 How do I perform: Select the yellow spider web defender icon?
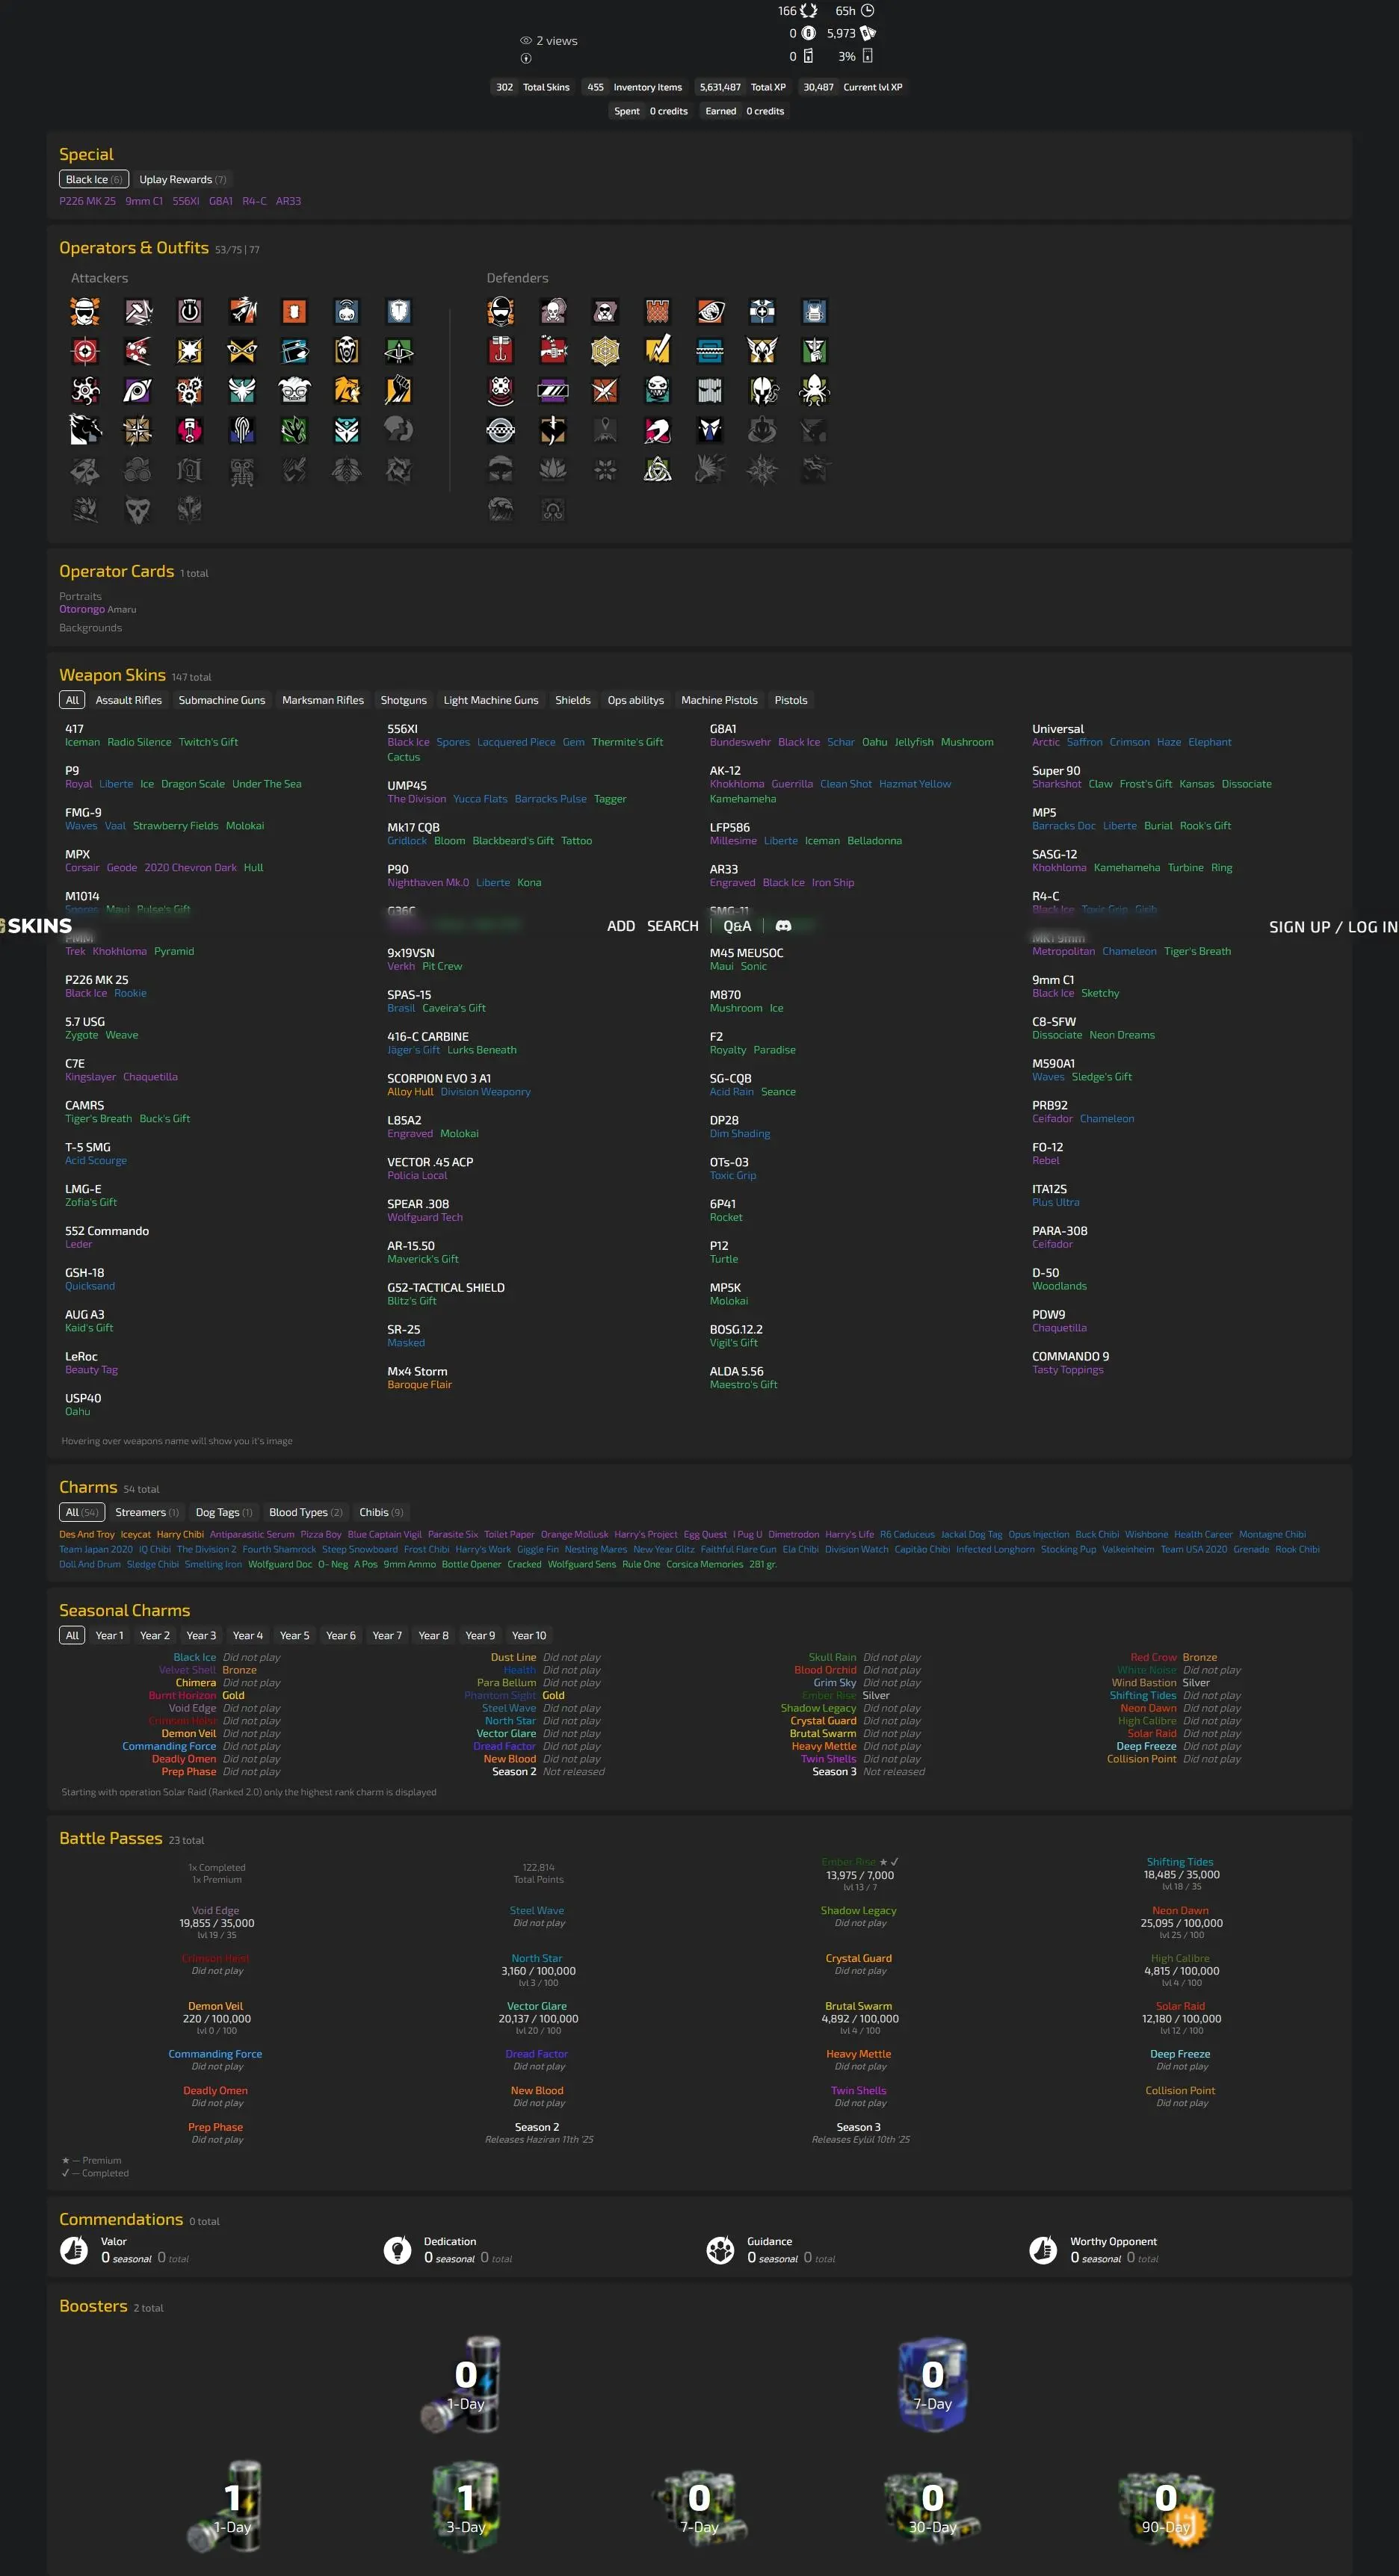[605, 351]
